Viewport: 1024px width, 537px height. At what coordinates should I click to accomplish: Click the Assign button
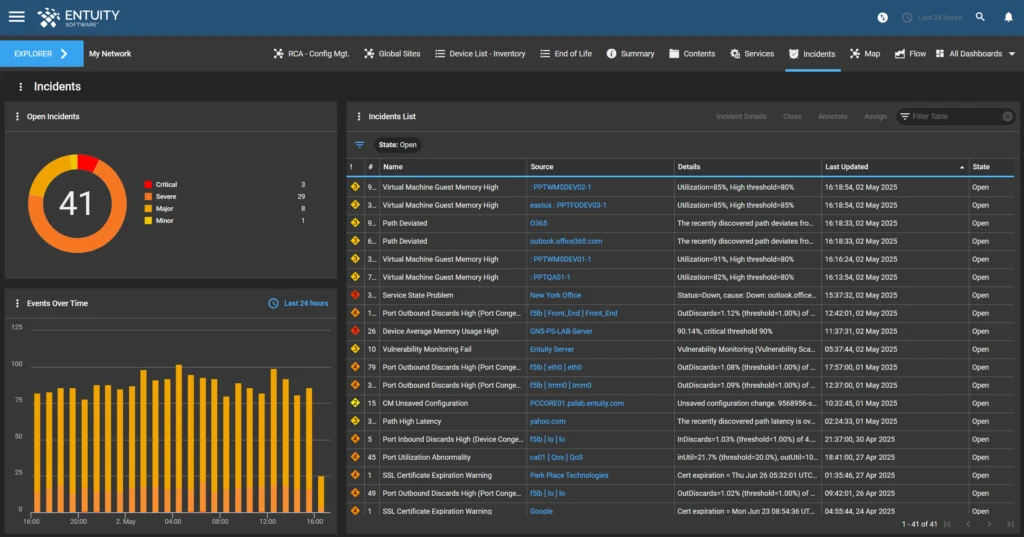point(875,116)
